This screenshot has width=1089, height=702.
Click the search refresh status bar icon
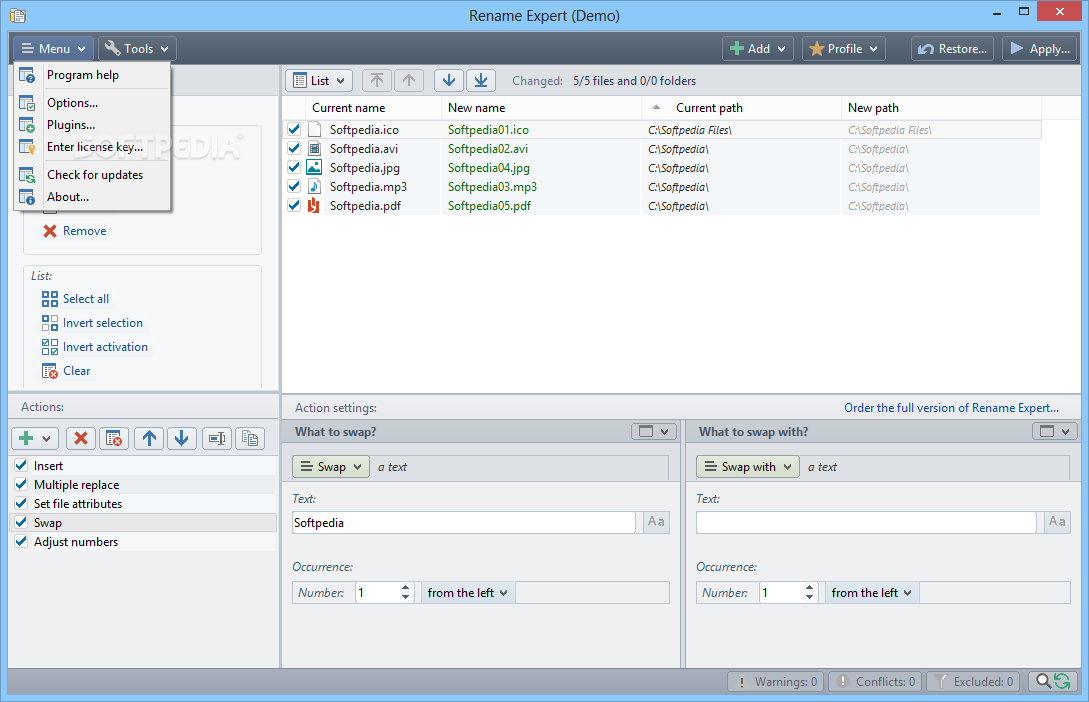point(1053,682)
